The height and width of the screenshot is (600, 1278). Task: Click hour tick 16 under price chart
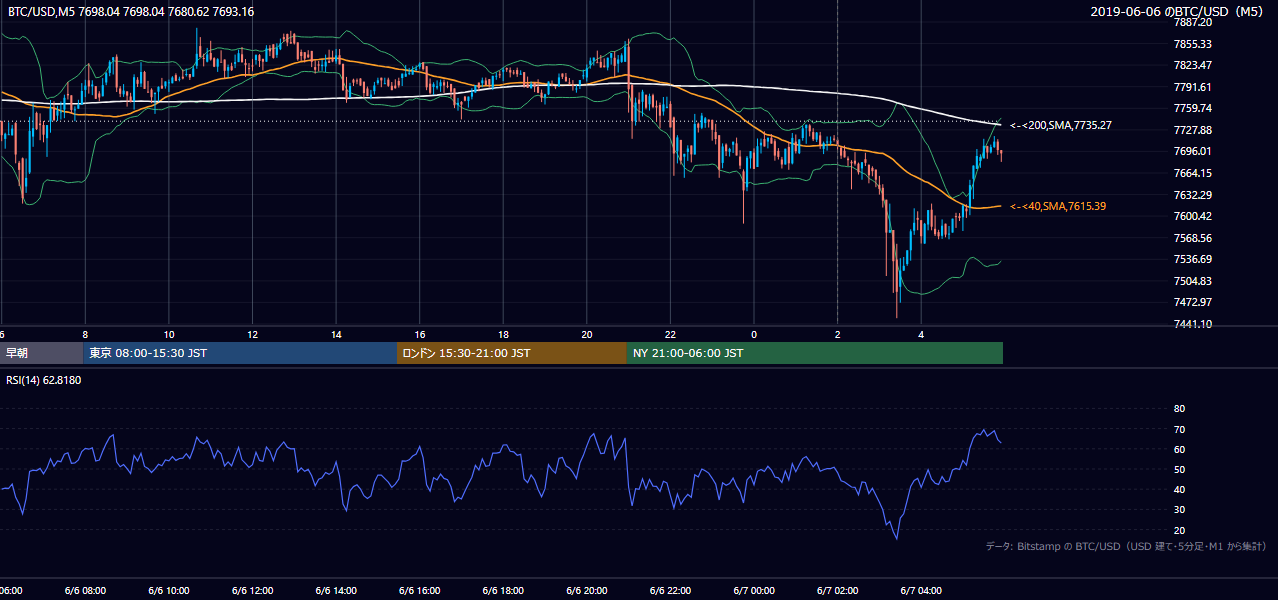coord(420,334)
